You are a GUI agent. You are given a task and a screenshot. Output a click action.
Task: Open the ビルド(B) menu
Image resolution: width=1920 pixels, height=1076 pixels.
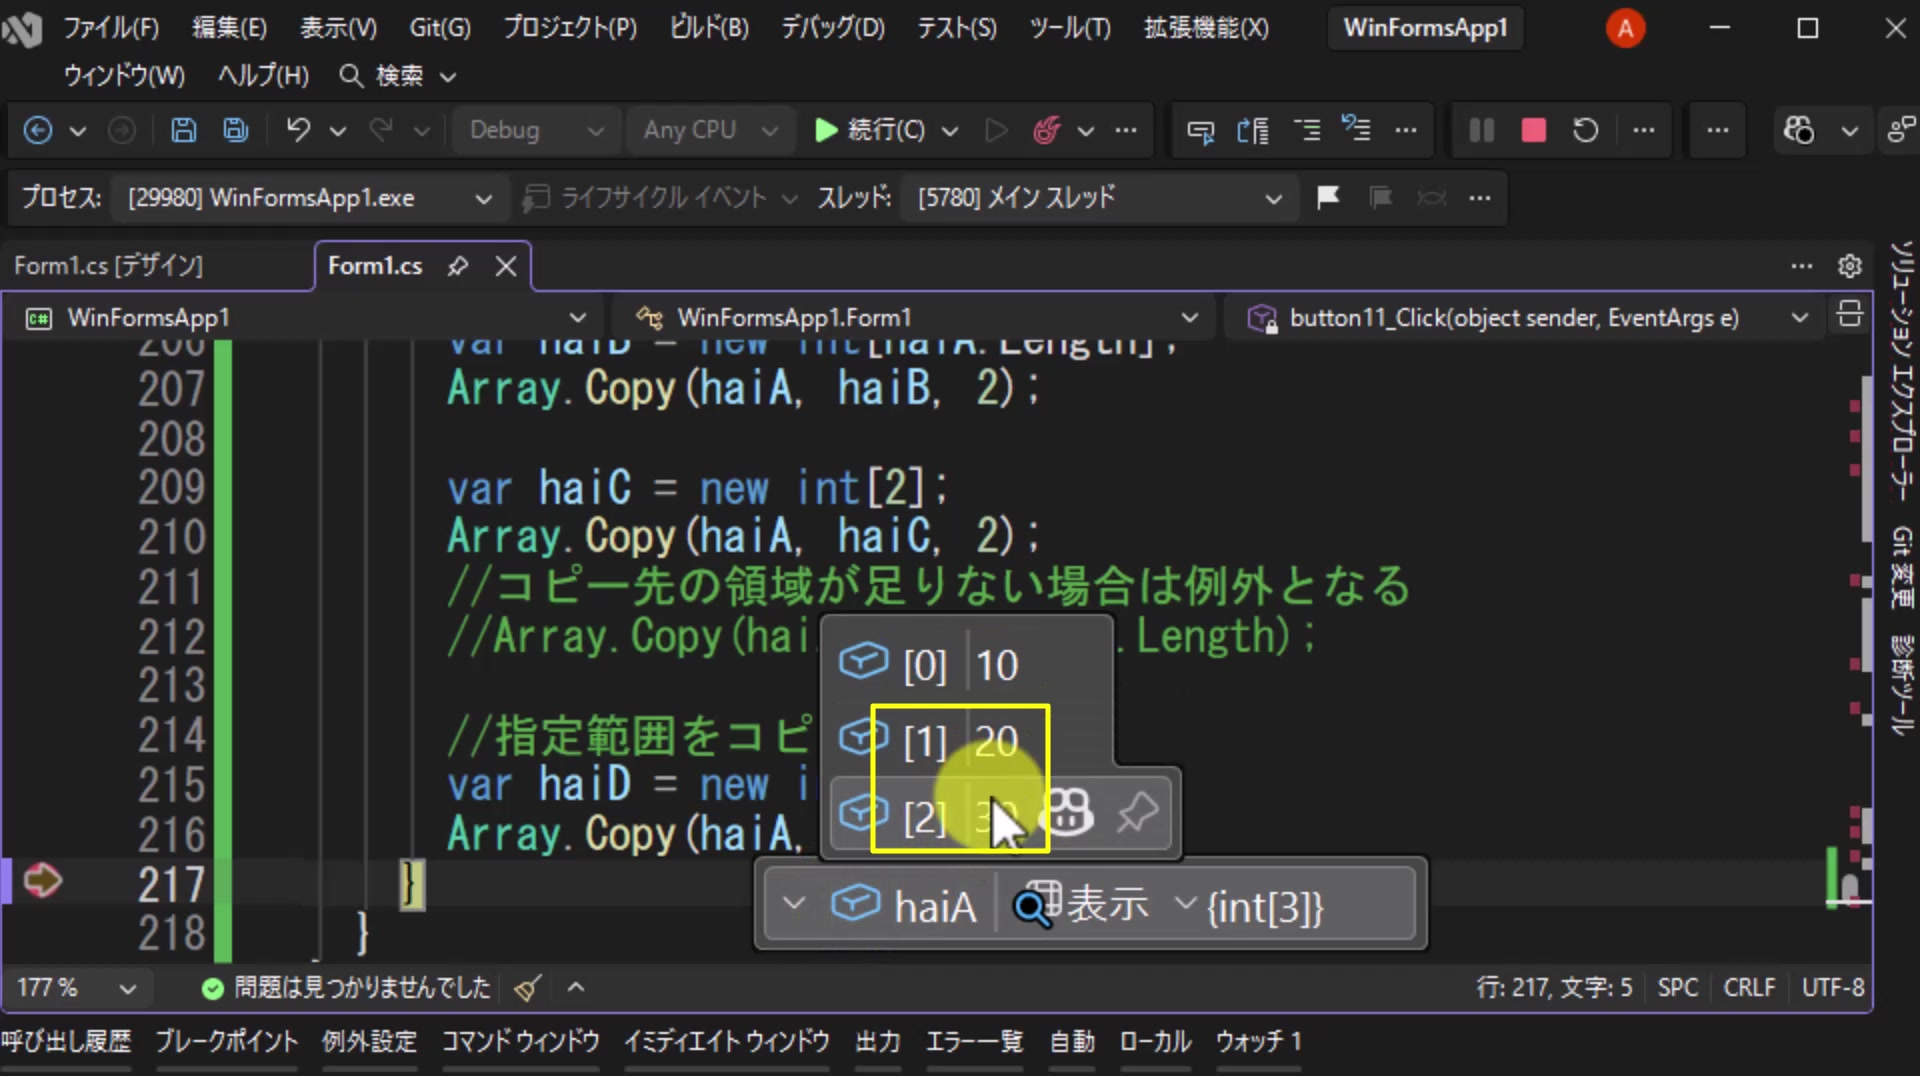[709, 28]
